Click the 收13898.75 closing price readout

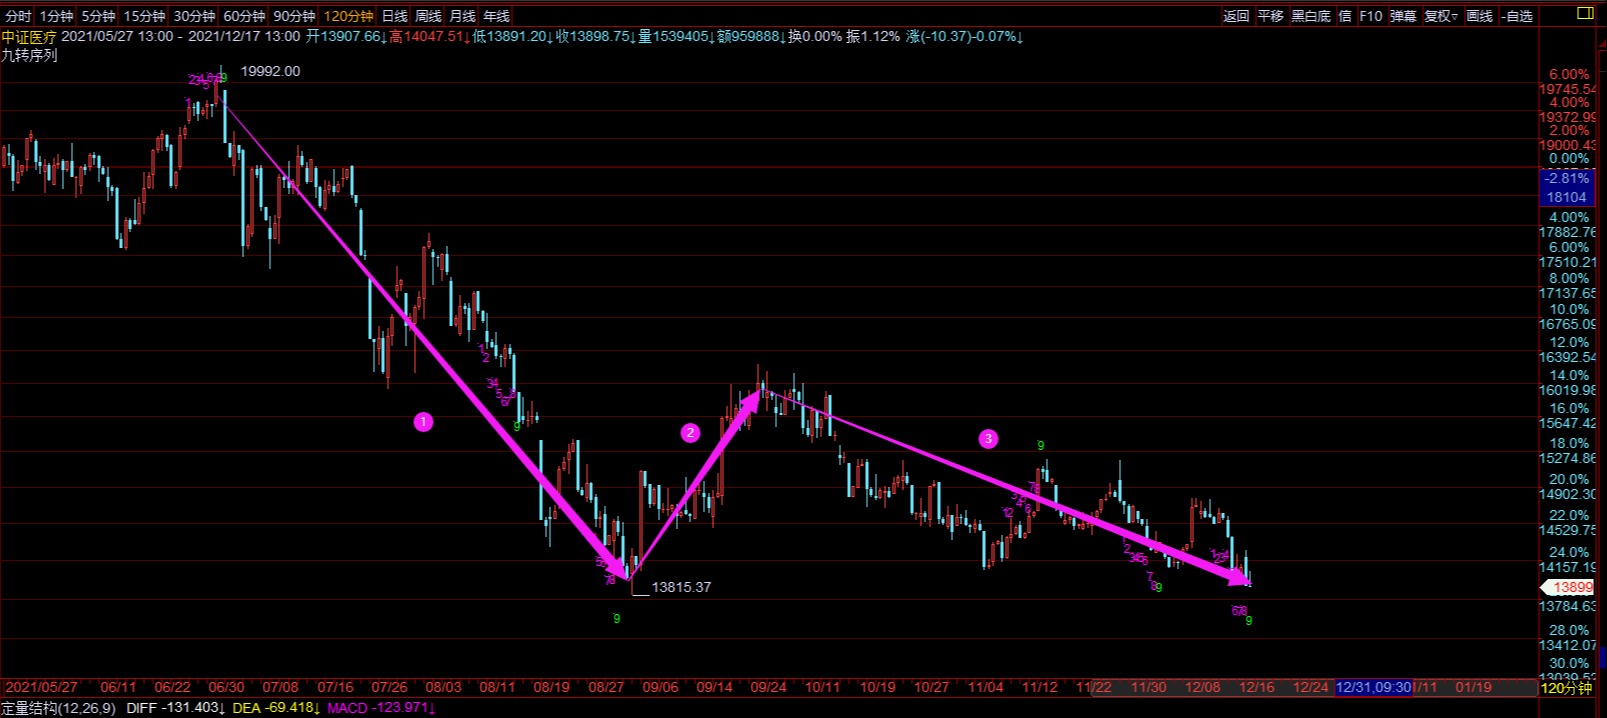click(593, 37)
